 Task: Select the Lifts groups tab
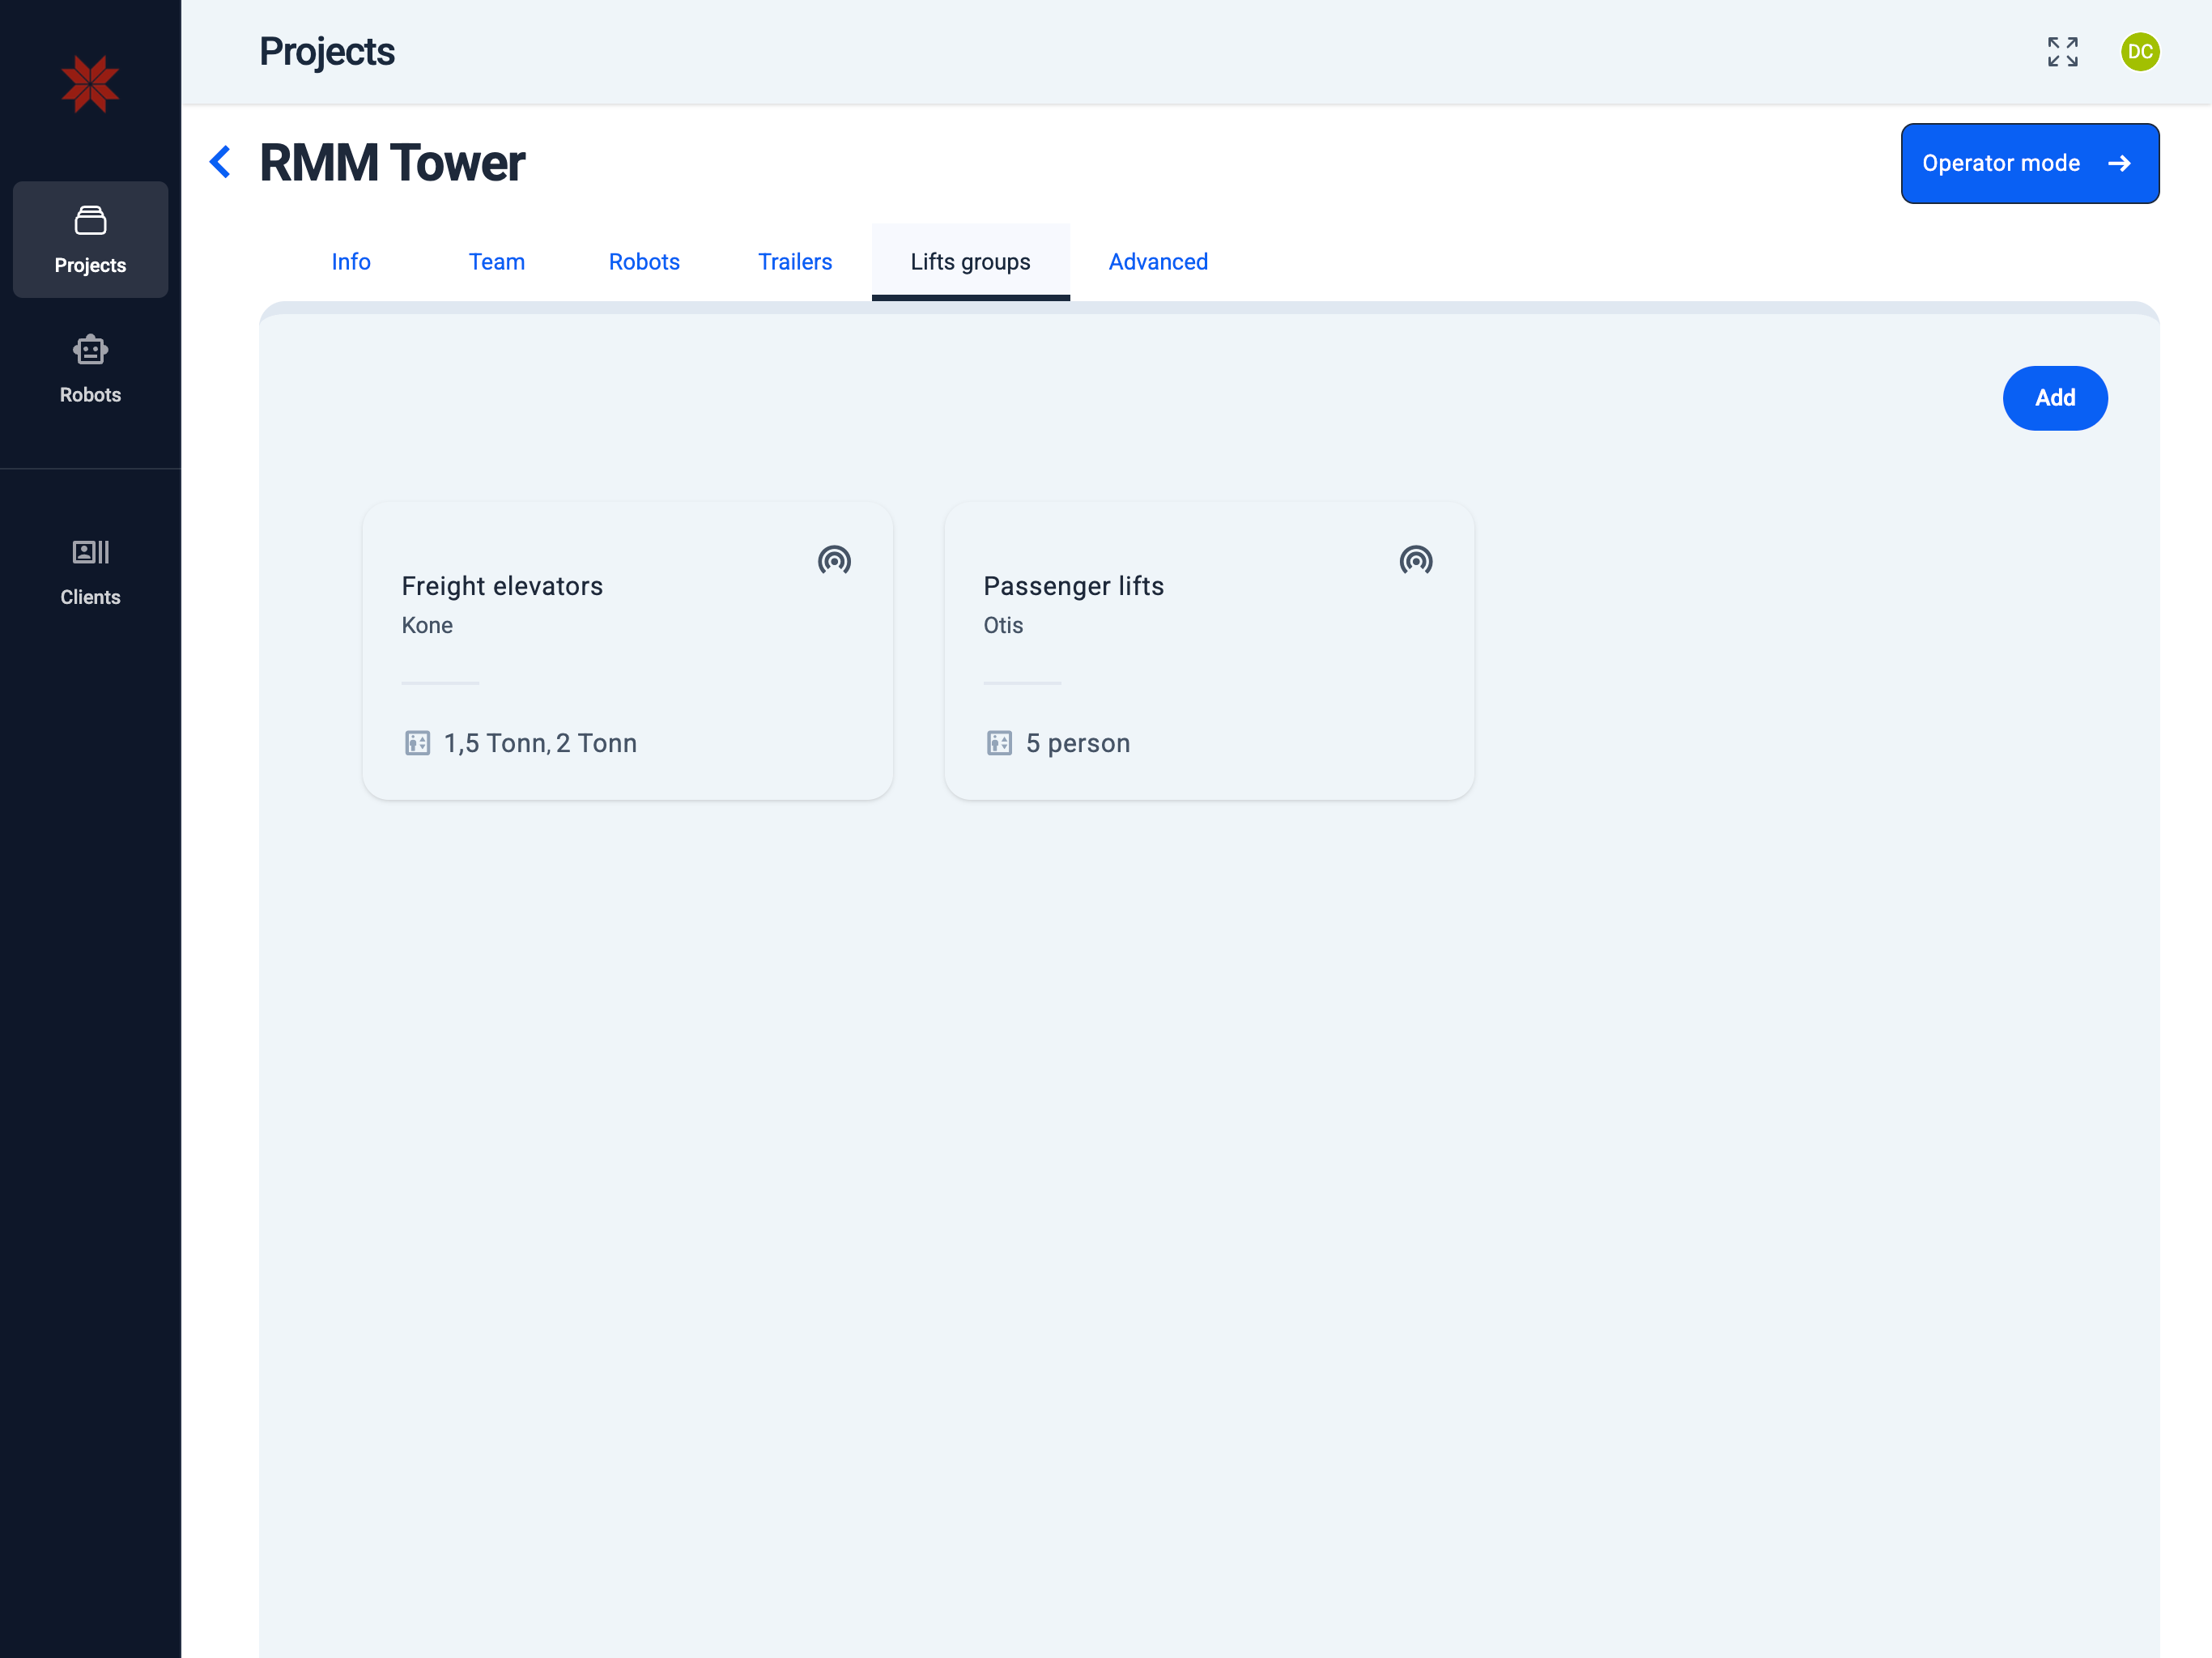click(x=970, y=262)
